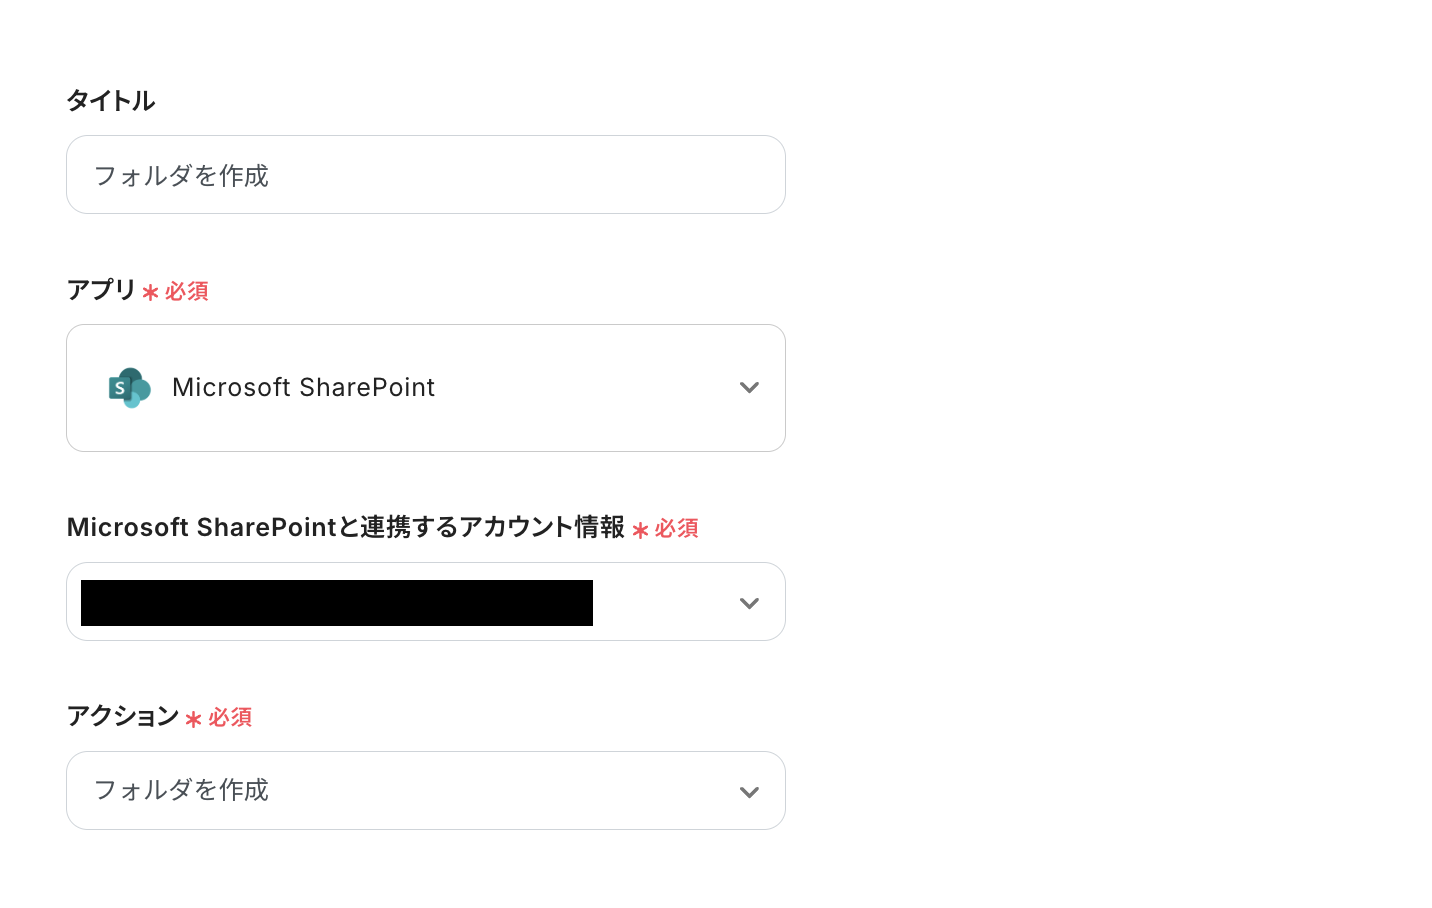Image resolution: width=1432 pixels, height=908 pixels.
Task: Open the フォルダを作成 action selector
Action: coord(400,791)
